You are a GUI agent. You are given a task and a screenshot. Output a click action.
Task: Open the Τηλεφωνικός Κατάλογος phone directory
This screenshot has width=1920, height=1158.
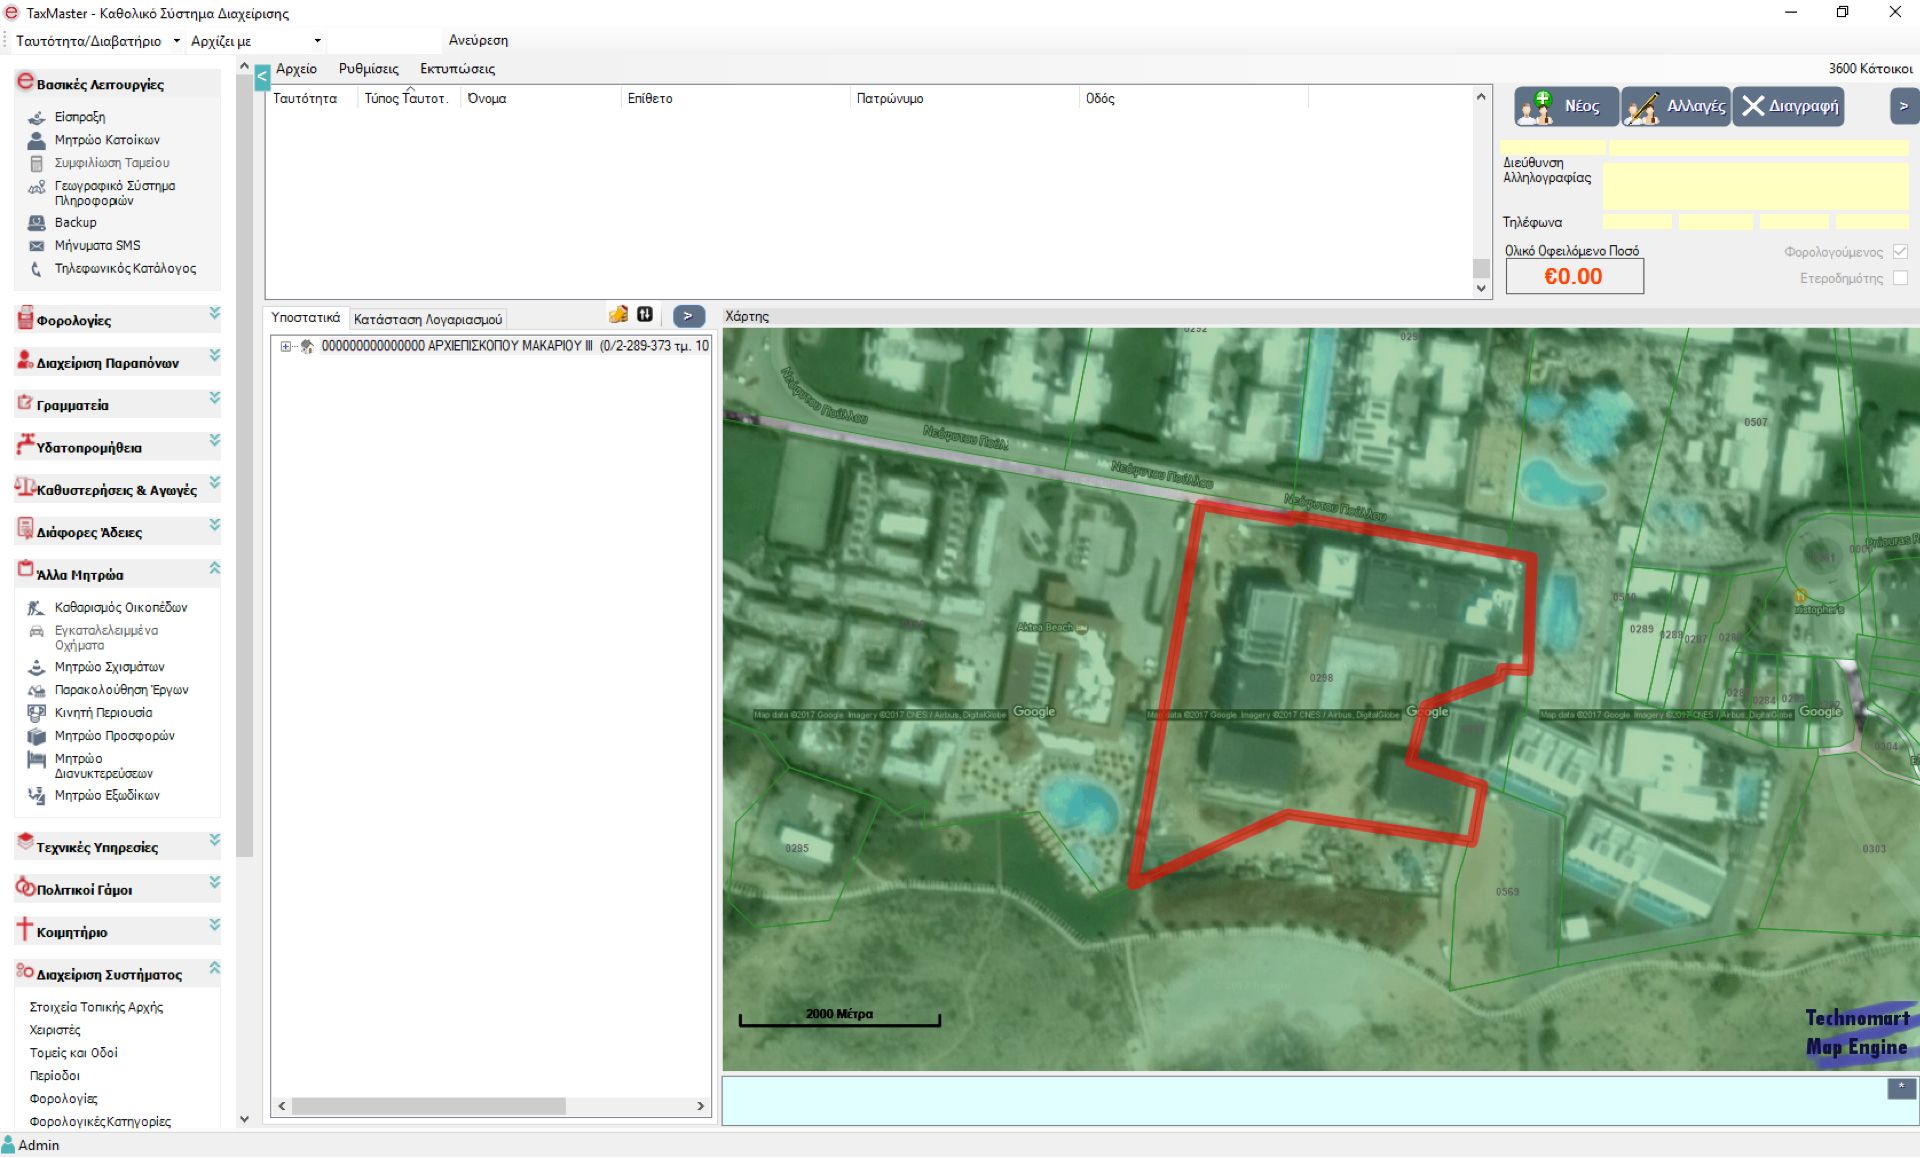(124, 268)
